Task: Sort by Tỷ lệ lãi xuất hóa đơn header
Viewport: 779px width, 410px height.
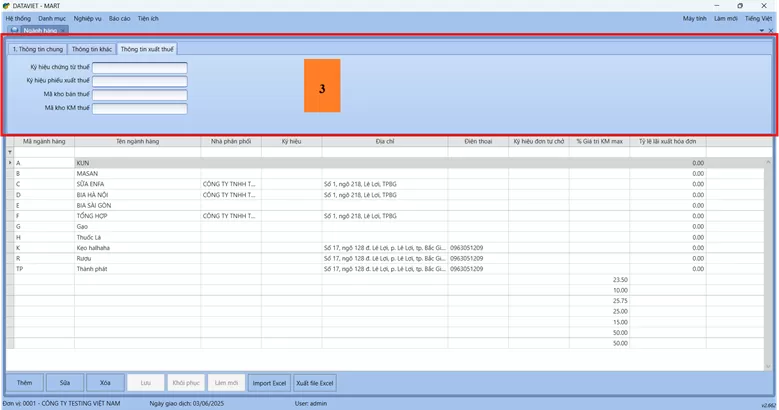Action: (668, 142)
